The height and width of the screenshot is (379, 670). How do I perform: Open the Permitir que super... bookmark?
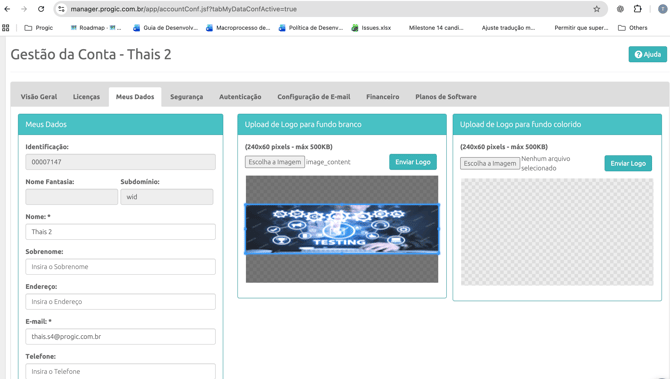581,28
